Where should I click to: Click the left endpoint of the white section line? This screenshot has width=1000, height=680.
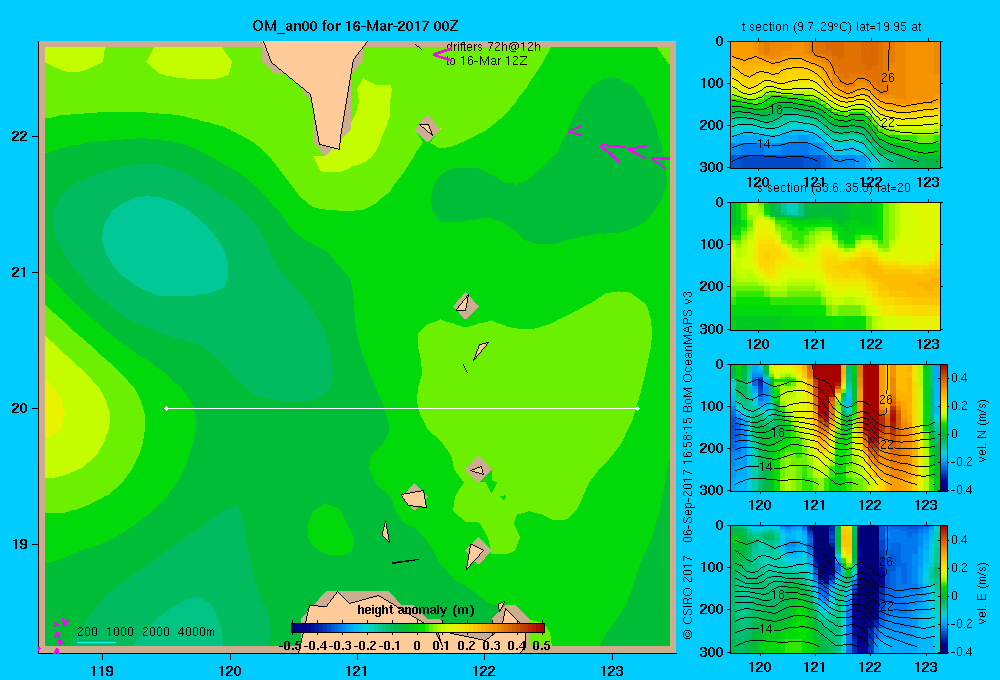pos(166,408)
